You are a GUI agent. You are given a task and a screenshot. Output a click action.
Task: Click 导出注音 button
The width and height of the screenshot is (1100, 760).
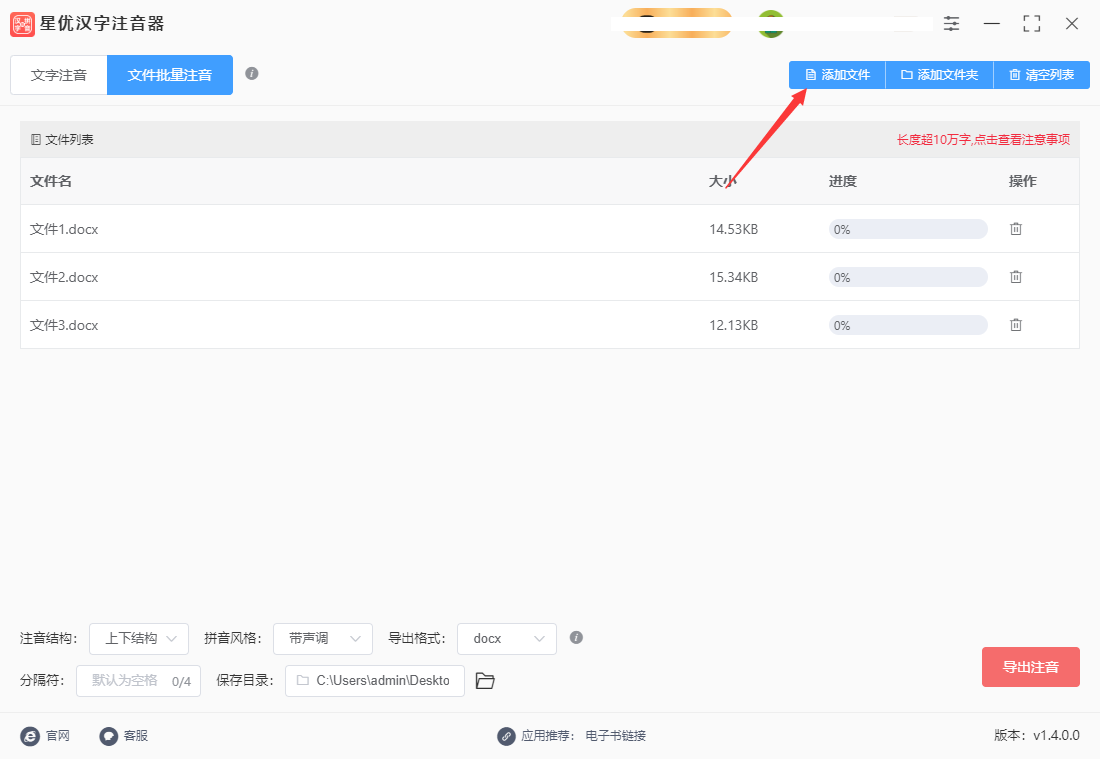1031,667
